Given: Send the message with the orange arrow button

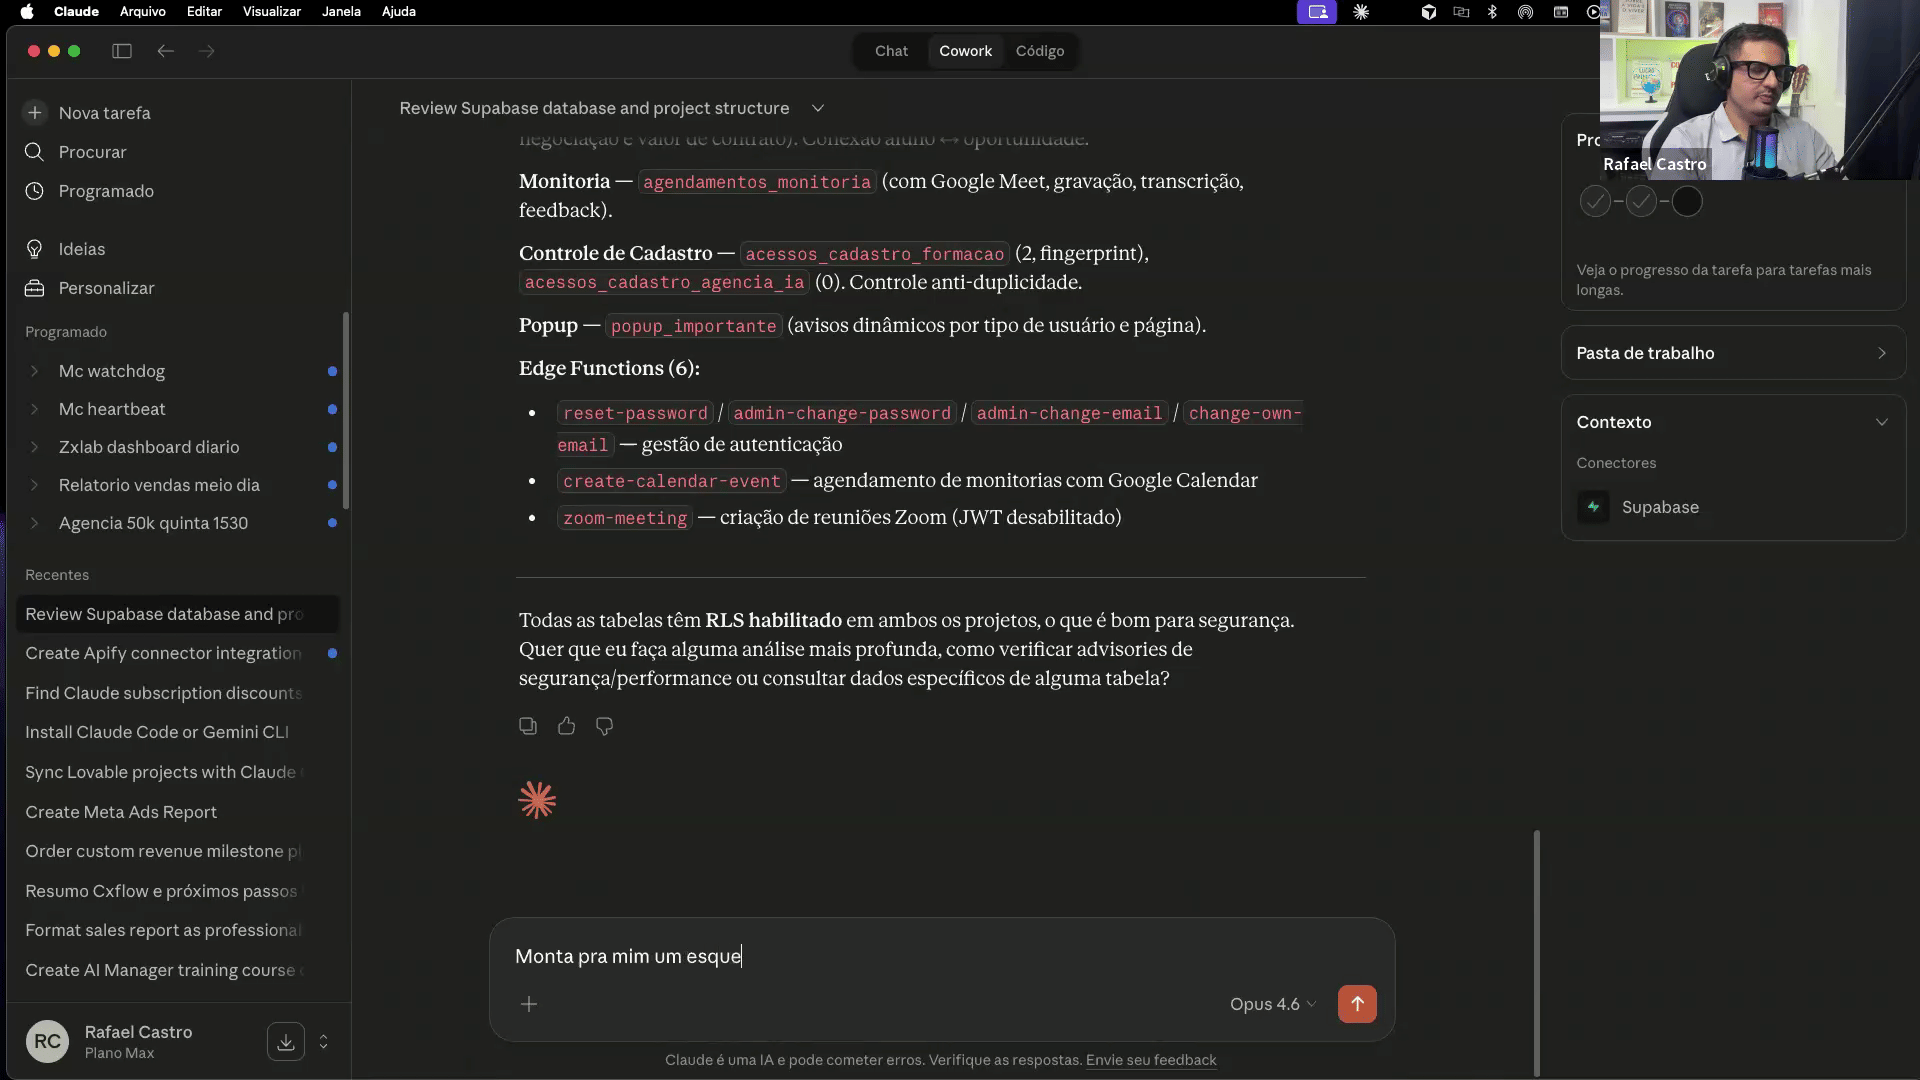Looking at the screenshot, I should coord(1357,1004).
